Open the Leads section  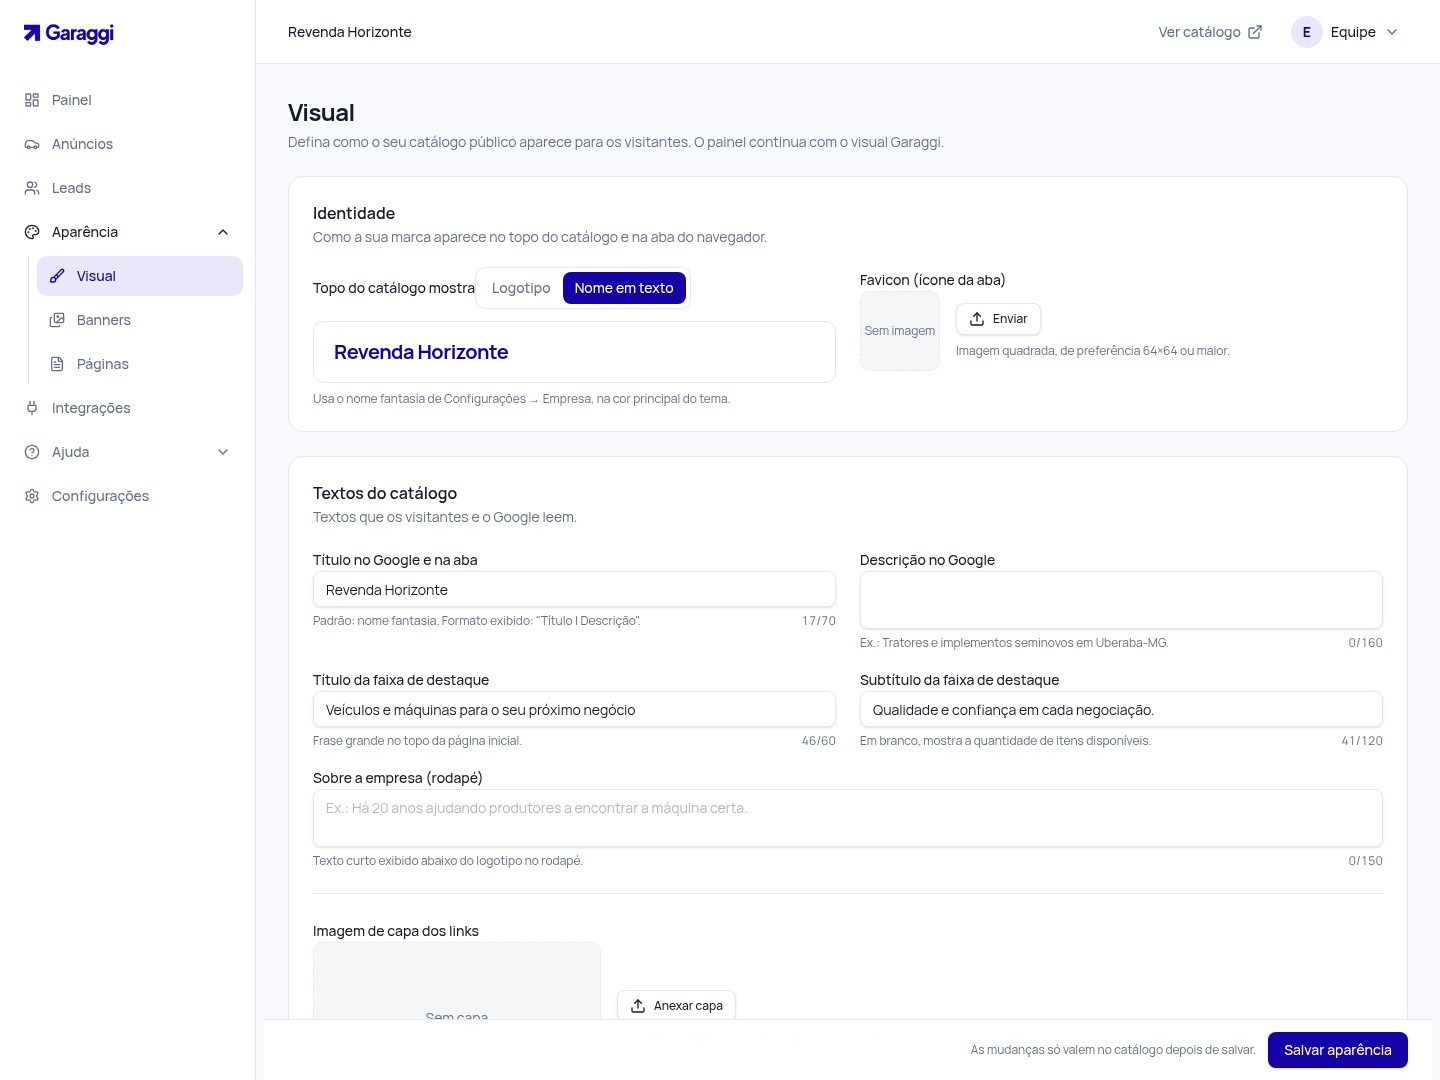[x=127, y=188]
